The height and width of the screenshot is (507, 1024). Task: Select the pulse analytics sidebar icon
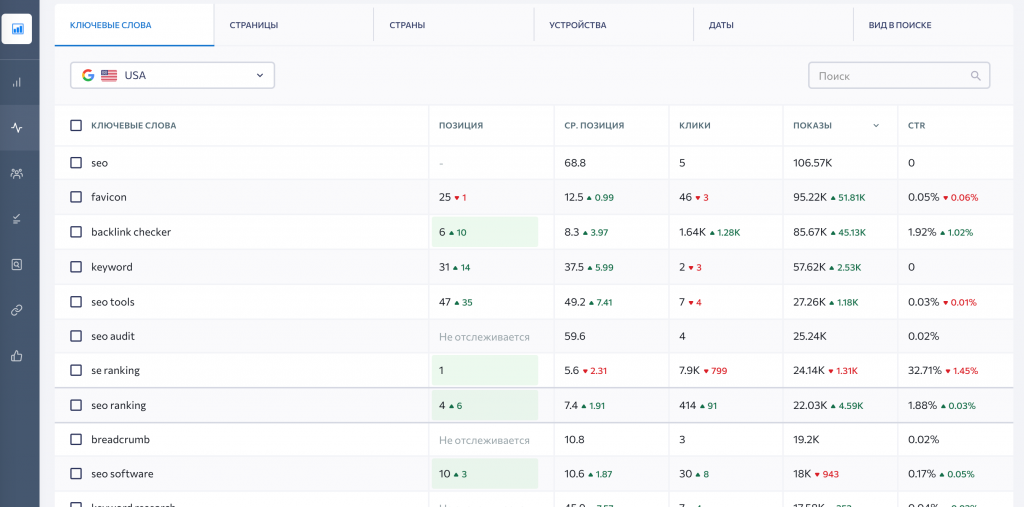tap(17, 128)
